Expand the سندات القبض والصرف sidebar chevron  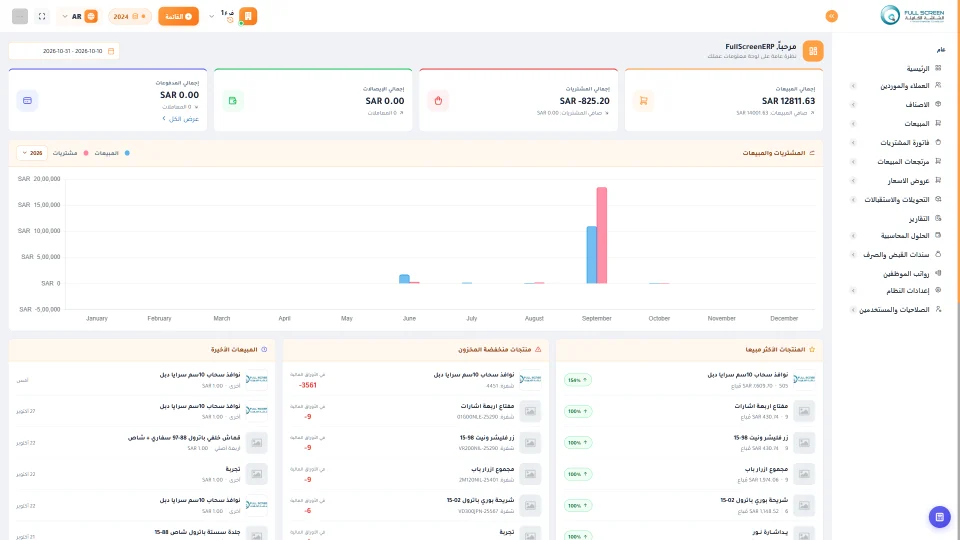[x=853, y=255]
